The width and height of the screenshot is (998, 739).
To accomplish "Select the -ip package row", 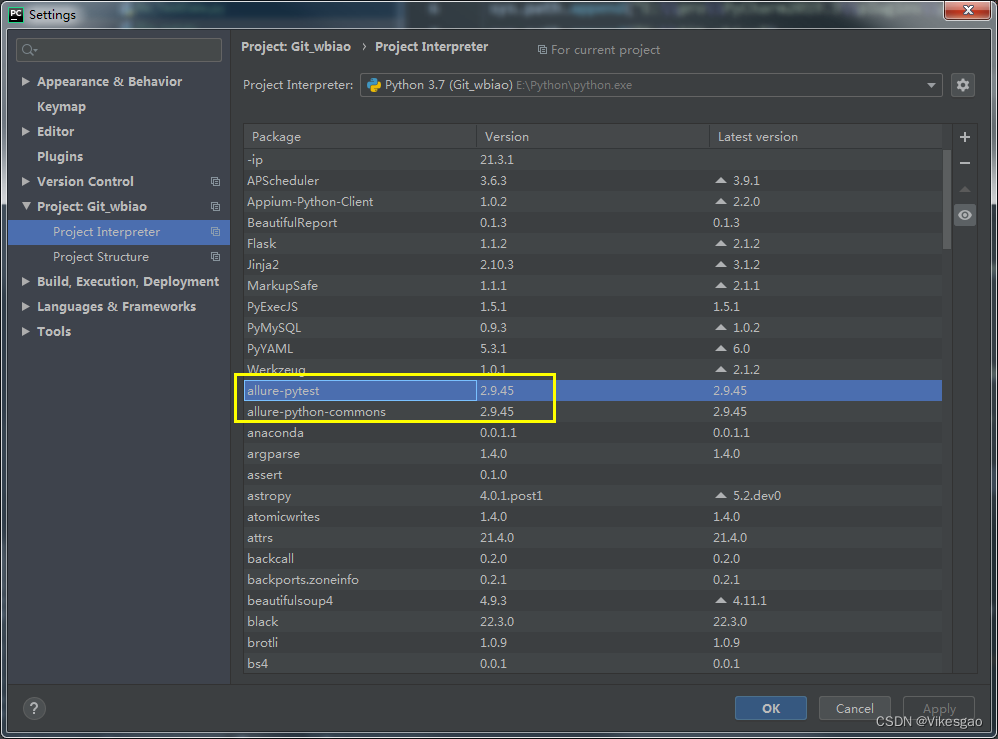I will pyautogui.click(x=593, y=160).
